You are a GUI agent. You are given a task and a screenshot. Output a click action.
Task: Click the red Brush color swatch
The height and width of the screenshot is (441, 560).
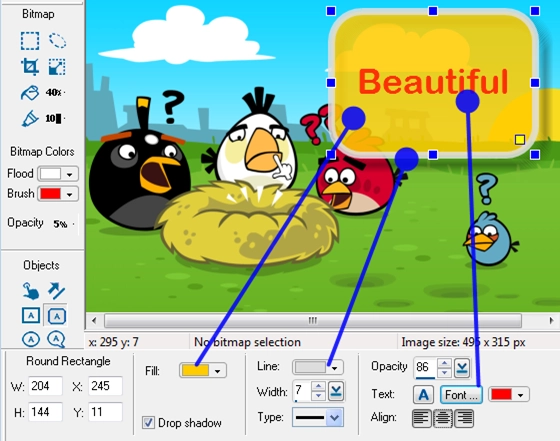pyautogui.click(x=51, y=194)
